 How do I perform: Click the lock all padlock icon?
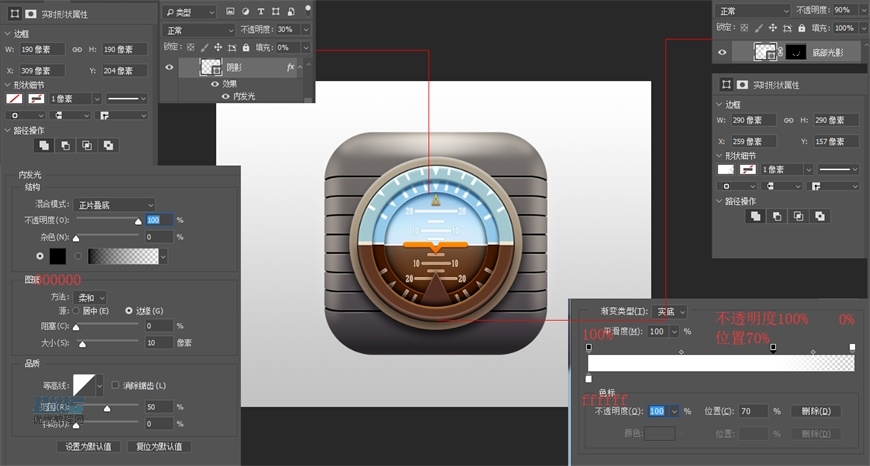point(247,47)
